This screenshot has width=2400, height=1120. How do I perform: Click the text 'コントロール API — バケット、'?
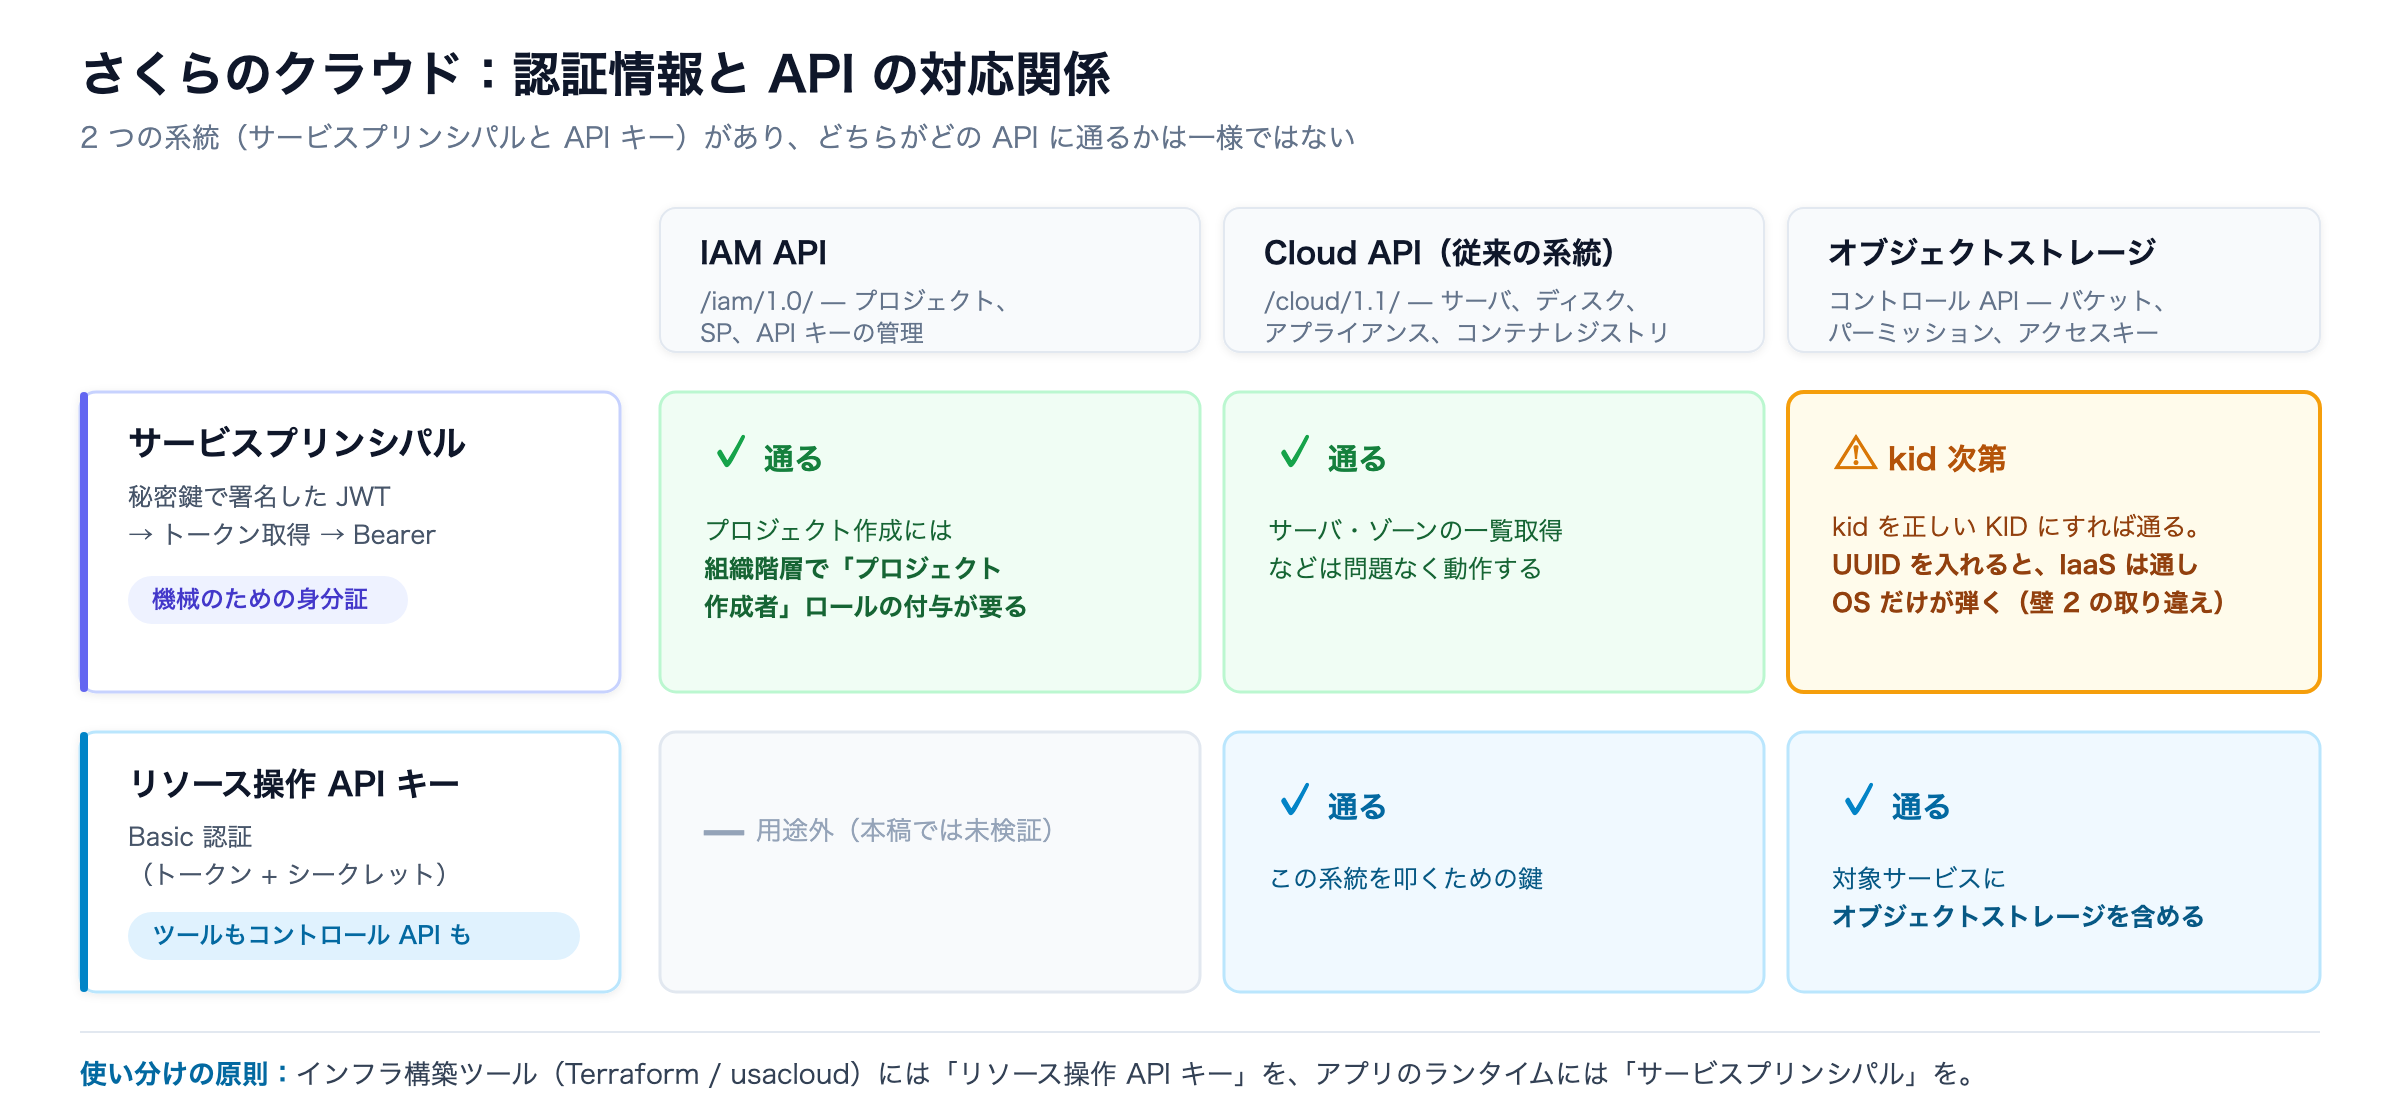[x=1996, y=301]
